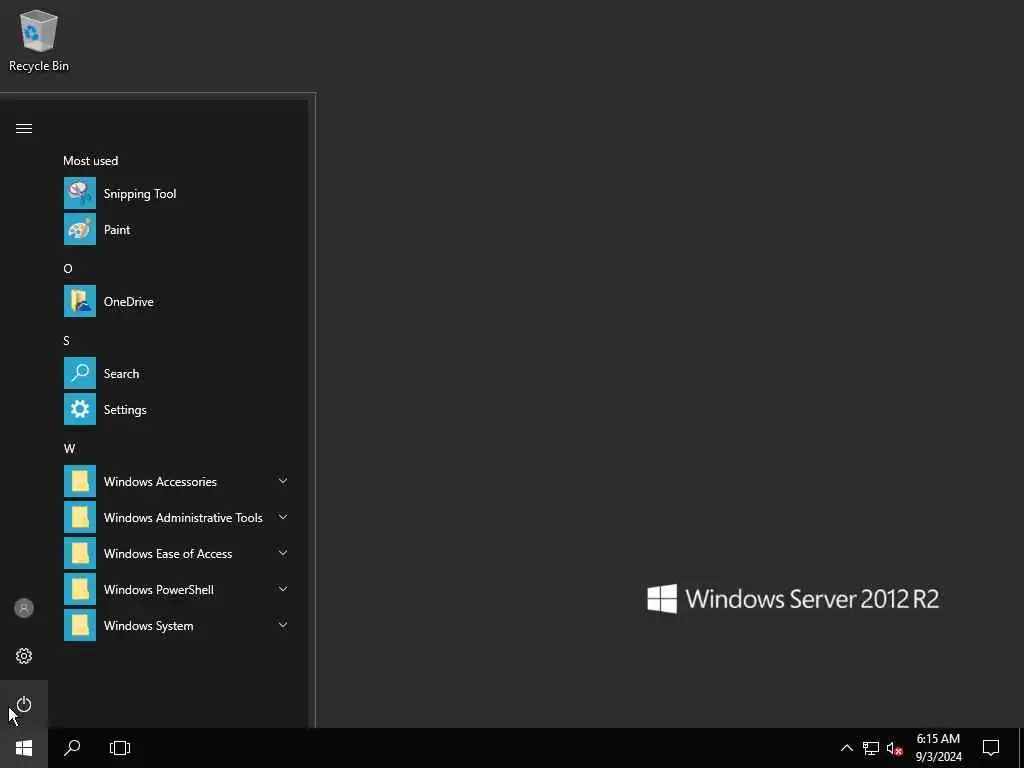
Task: Click the "Windows Ease of Access" text label
Action: pyautogui.click(x=168, y=554)
